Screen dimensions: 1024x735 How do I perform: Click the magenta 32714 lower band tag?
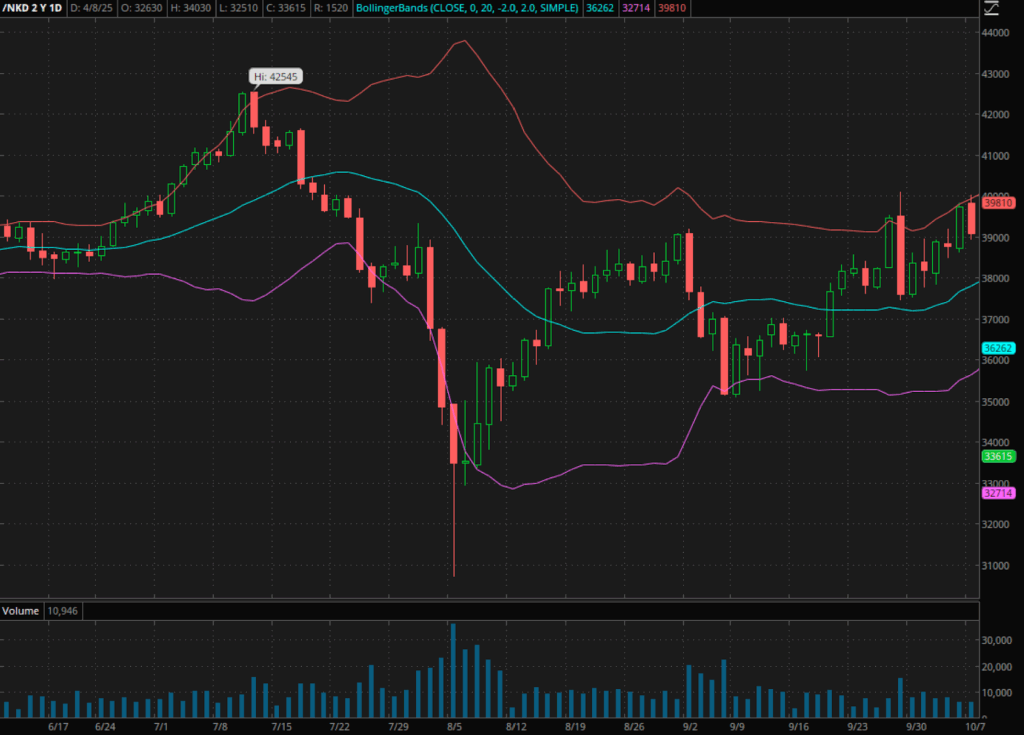(999, 493)
